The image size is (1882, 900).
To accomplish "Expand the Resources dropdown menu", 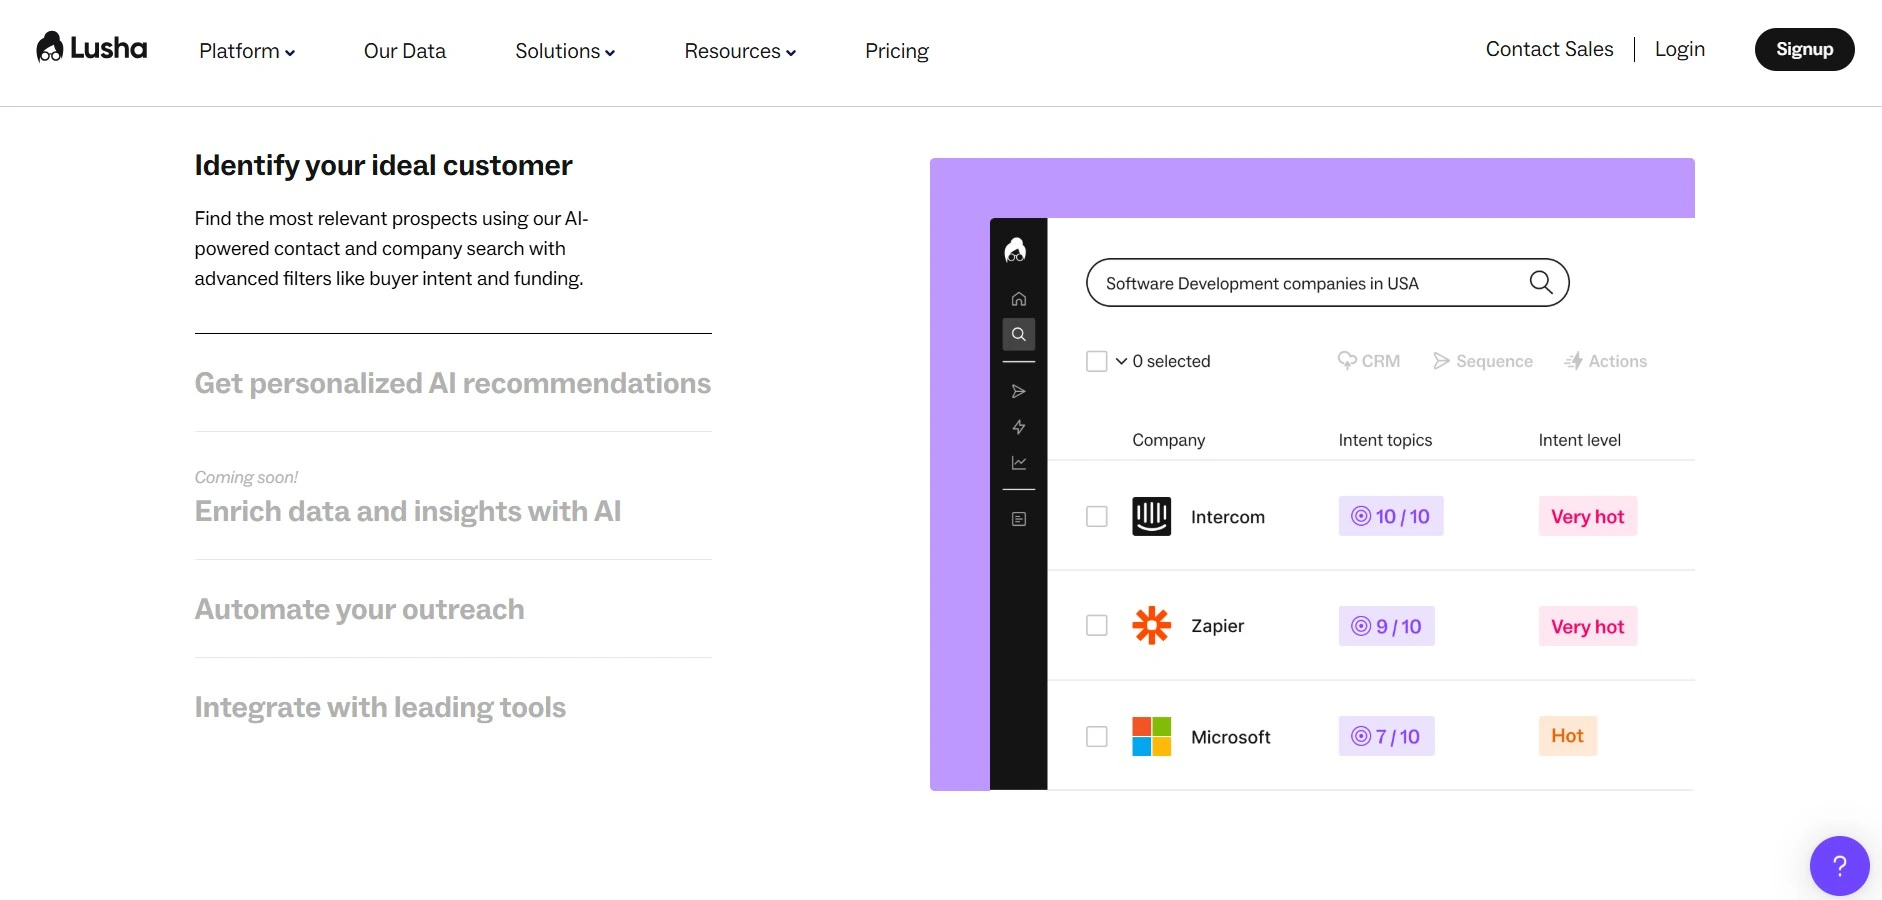I will point(740,51).
